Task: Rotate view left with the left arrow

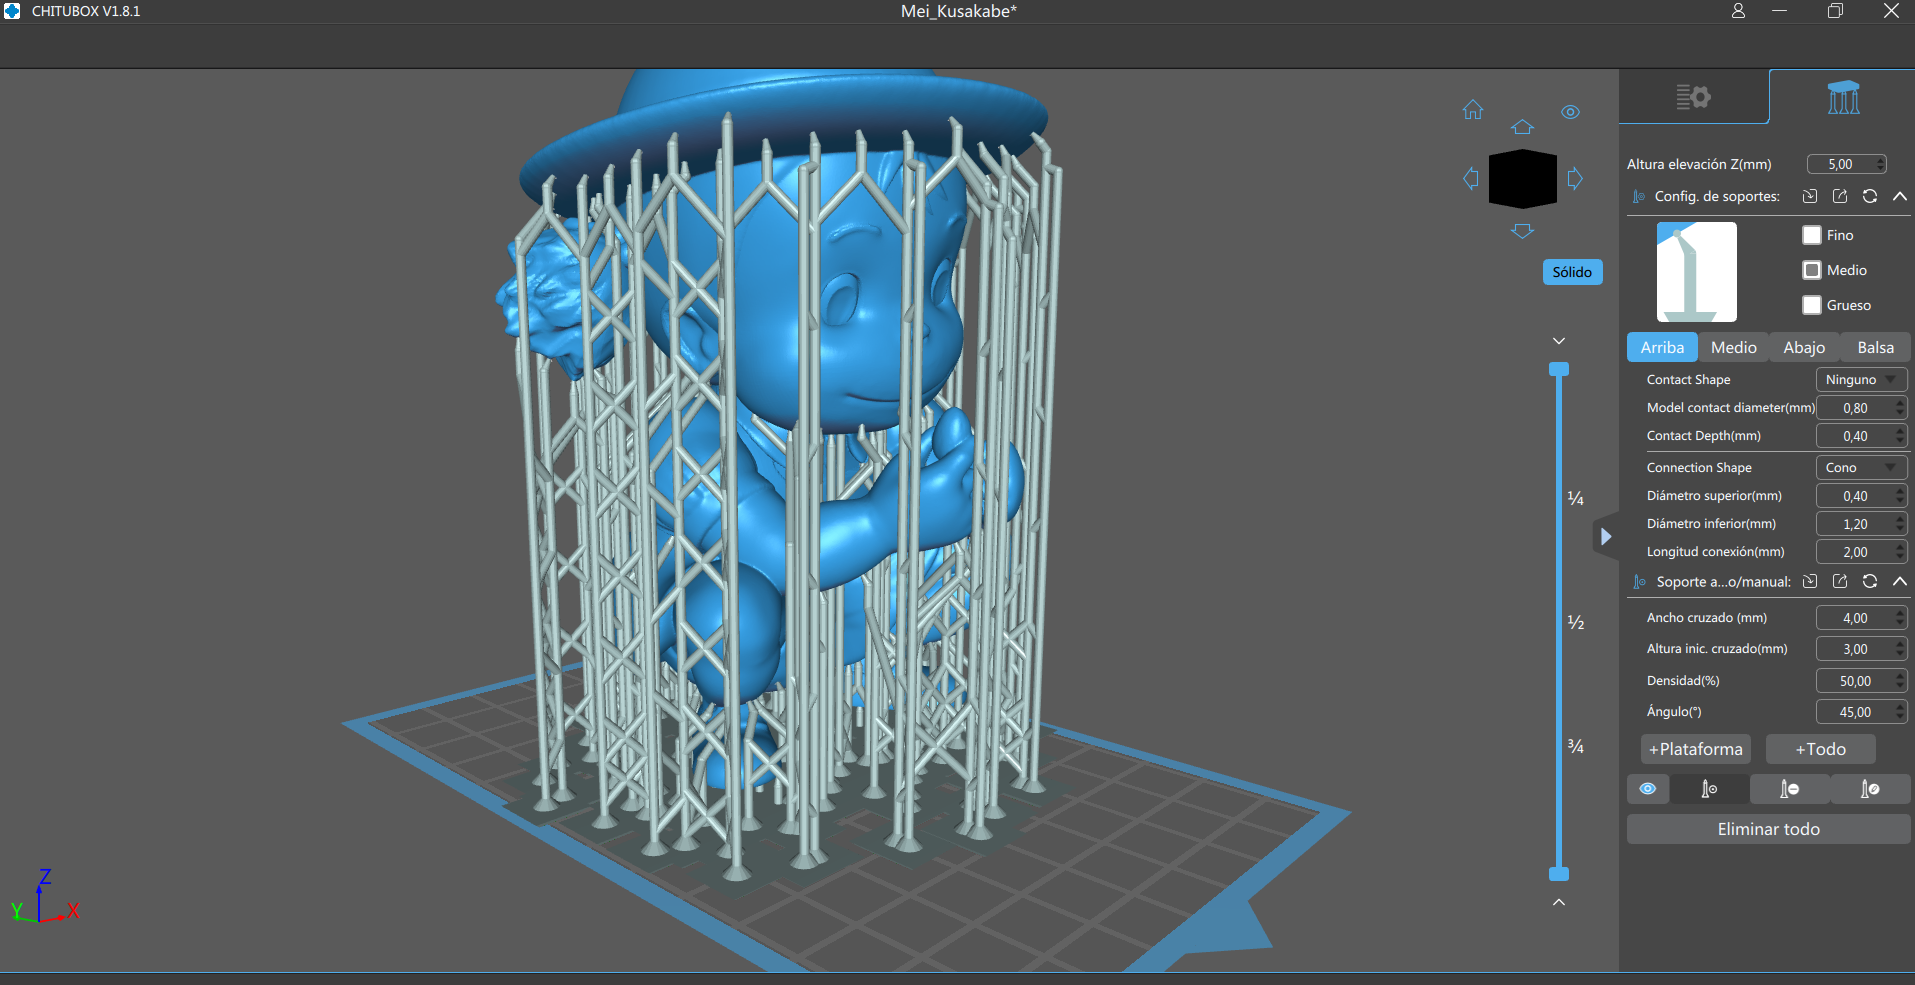Action: (x=1470, y=179)
